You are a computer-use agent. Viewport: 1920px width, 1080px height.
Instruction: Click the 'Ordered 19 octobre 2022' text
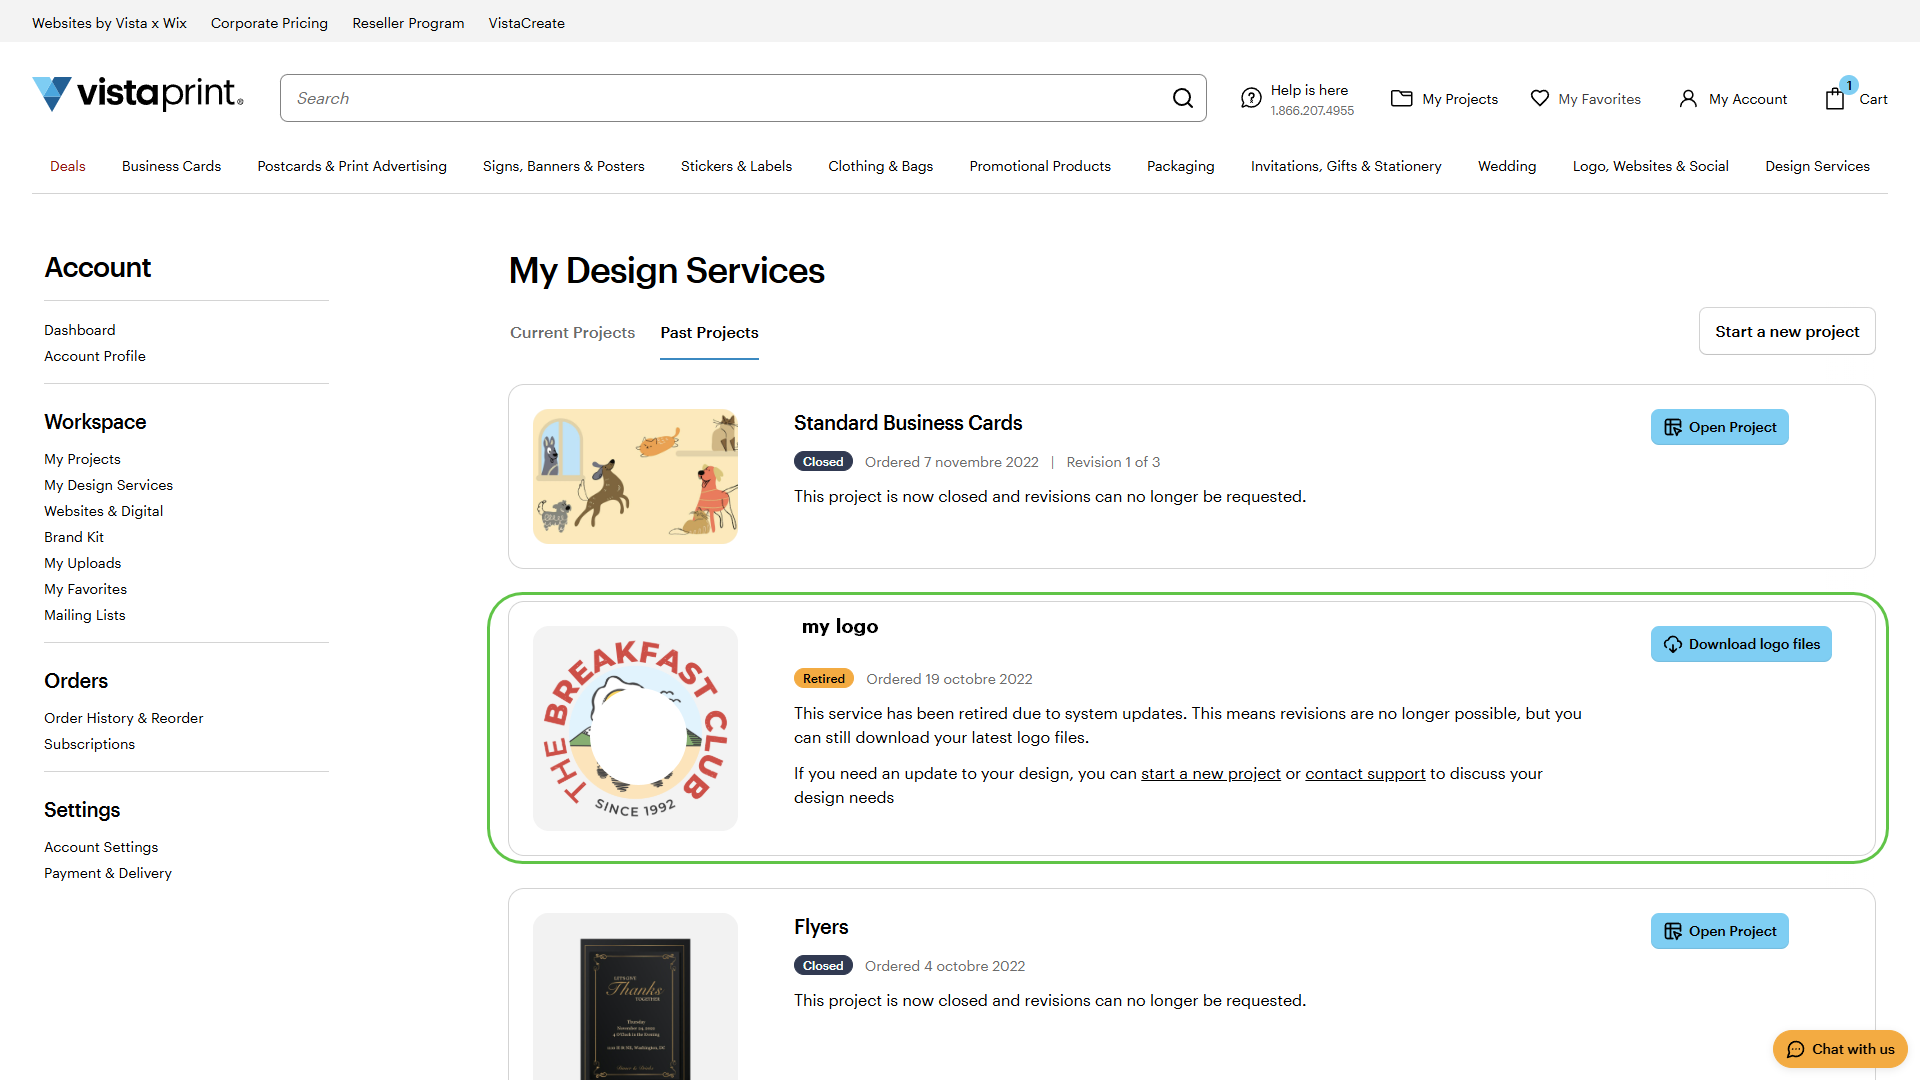tap(949, 679)
